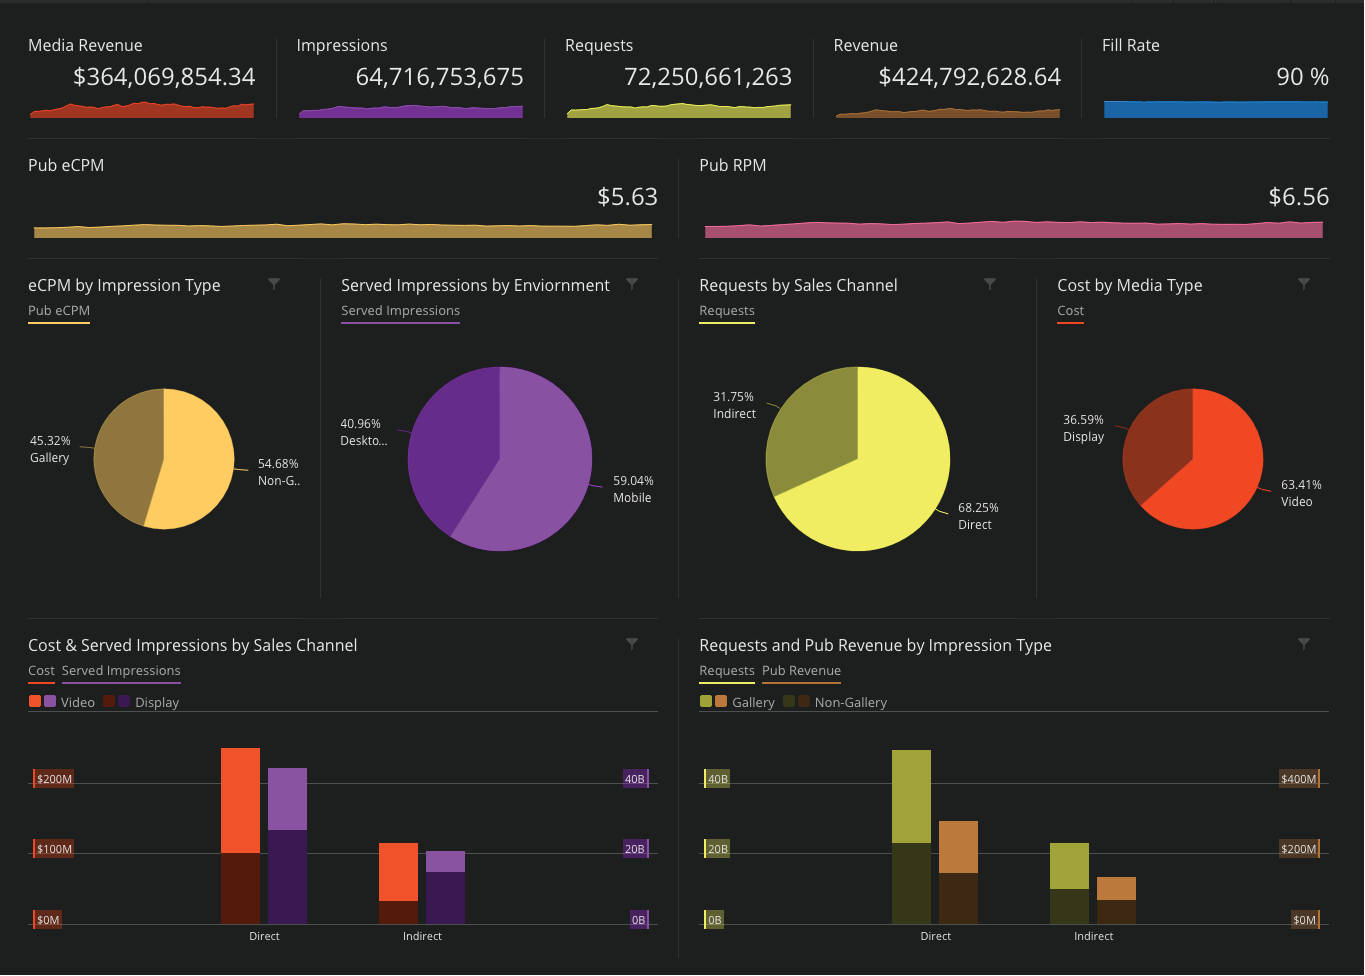
Task: Click the Fill Rate KPI card
Action: click(1215, 75)
